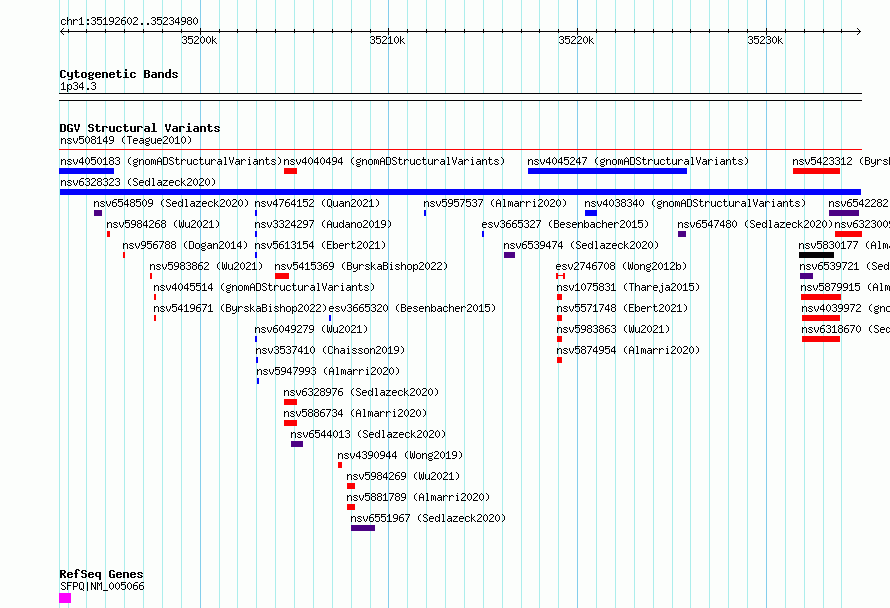Click the 35230k ruler position label
Screen dimensions: 890x608
[x=766, y=40]
